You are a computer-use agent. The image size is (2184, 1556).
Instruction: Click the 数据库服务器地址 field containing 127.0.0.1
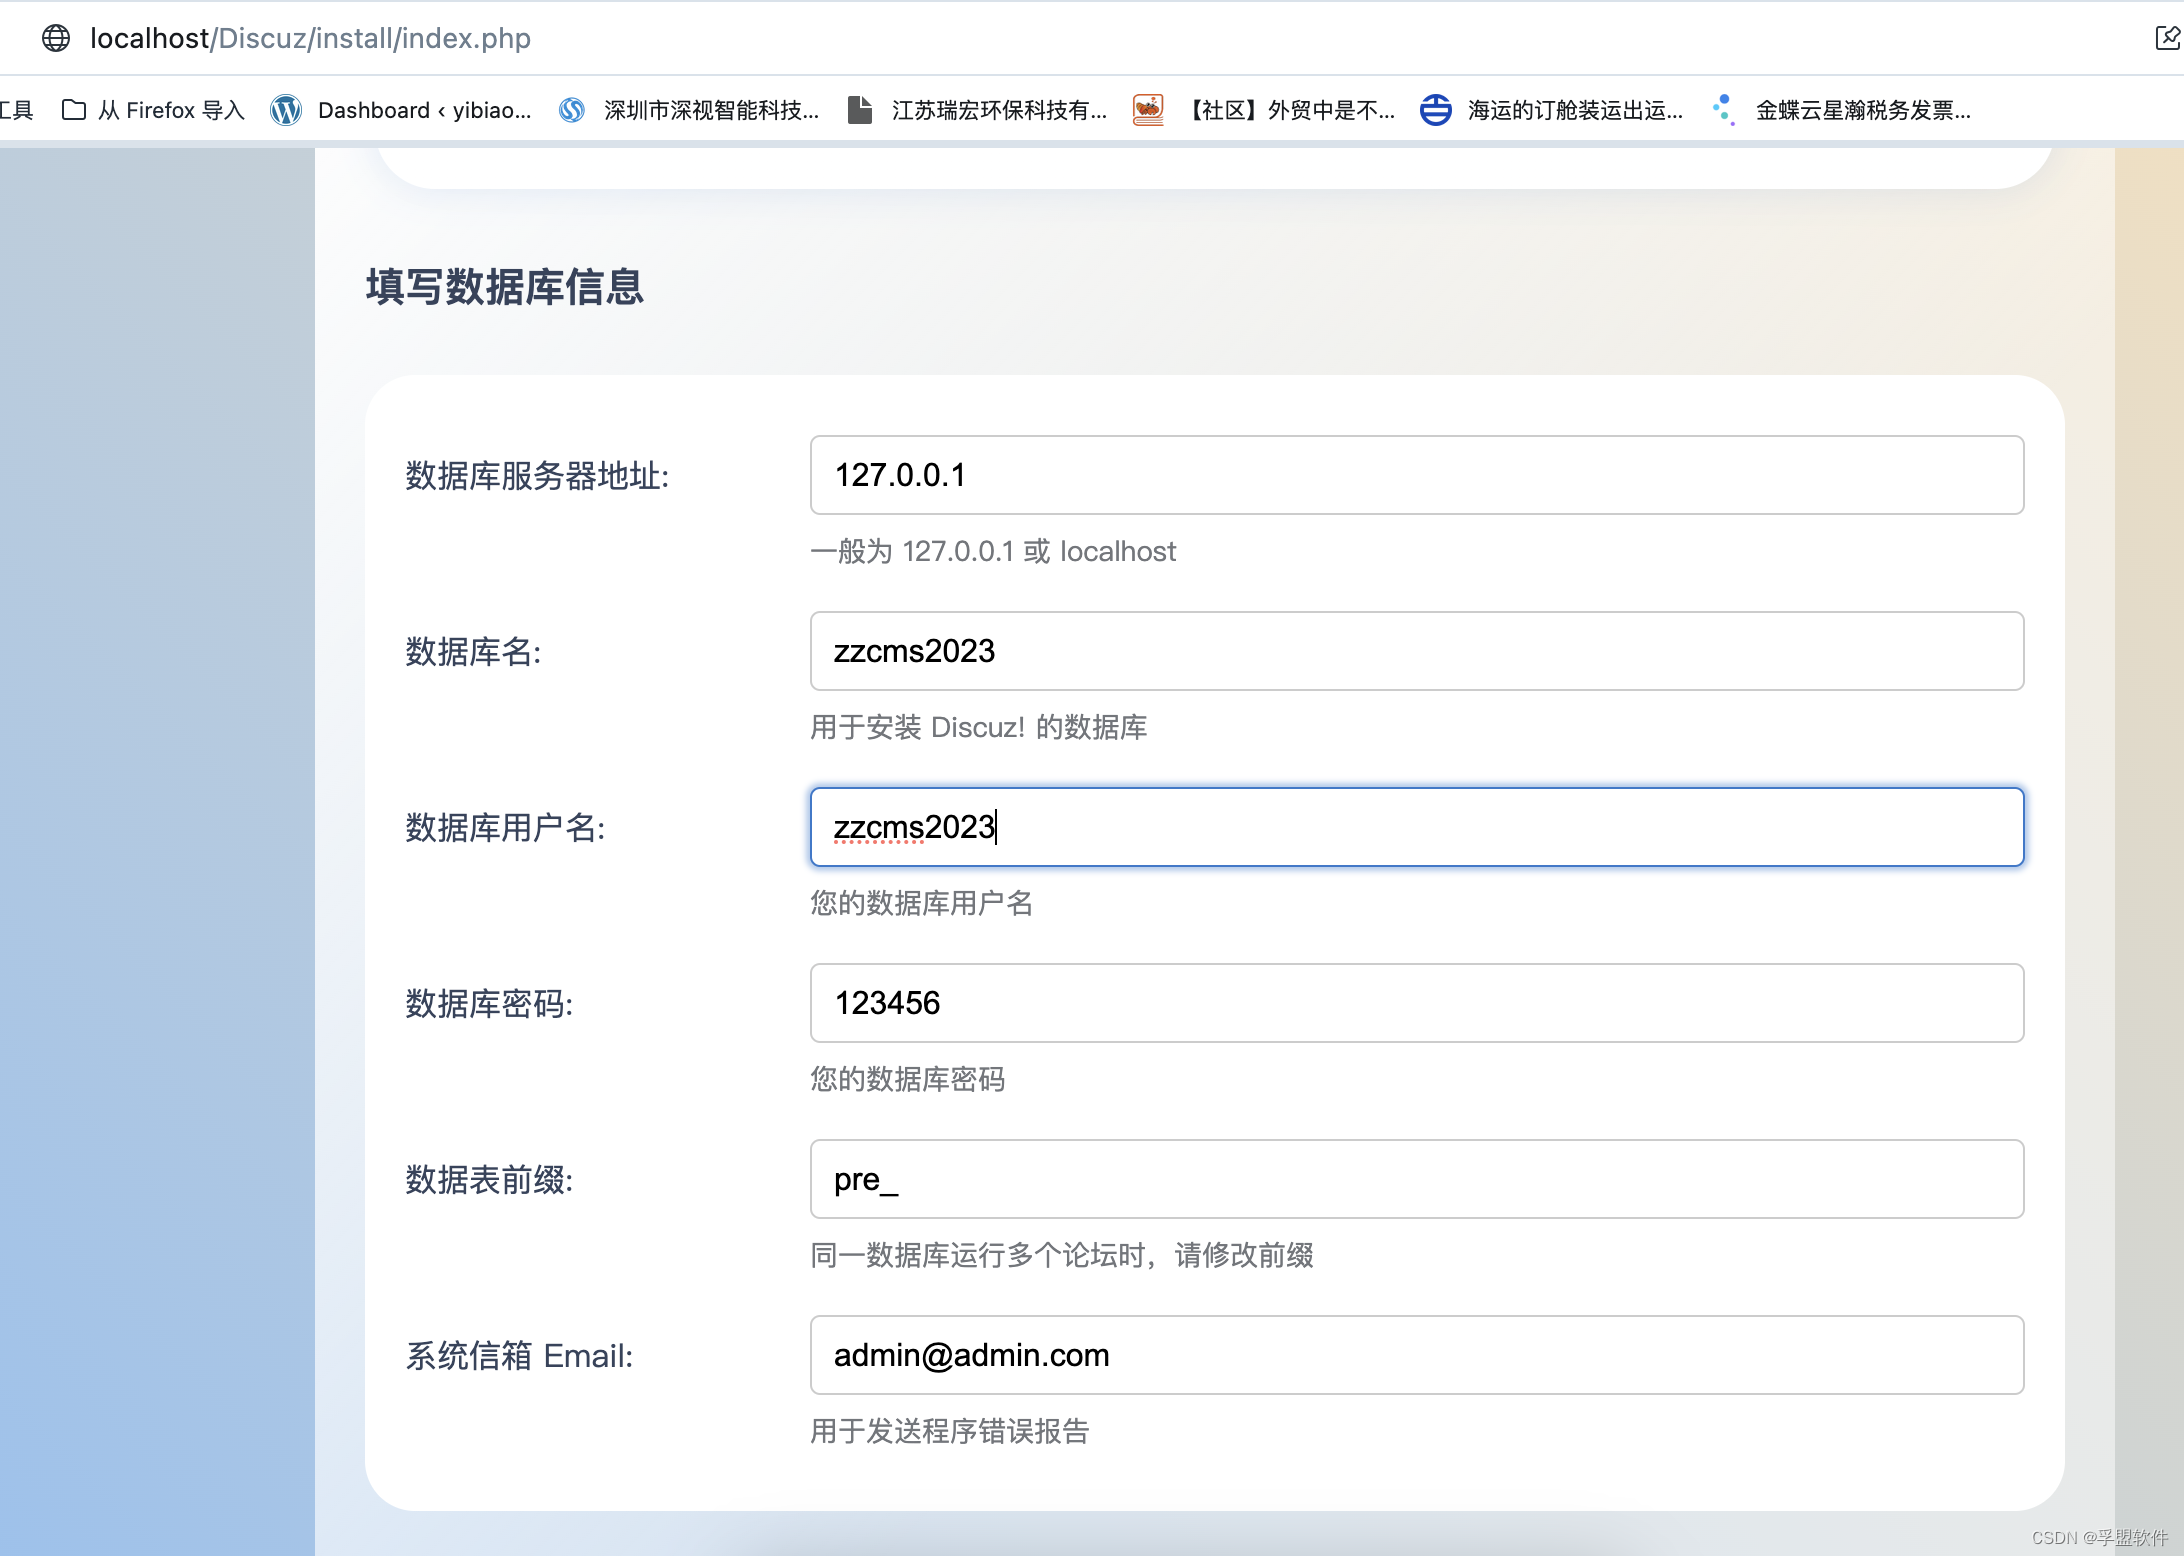1416,475
